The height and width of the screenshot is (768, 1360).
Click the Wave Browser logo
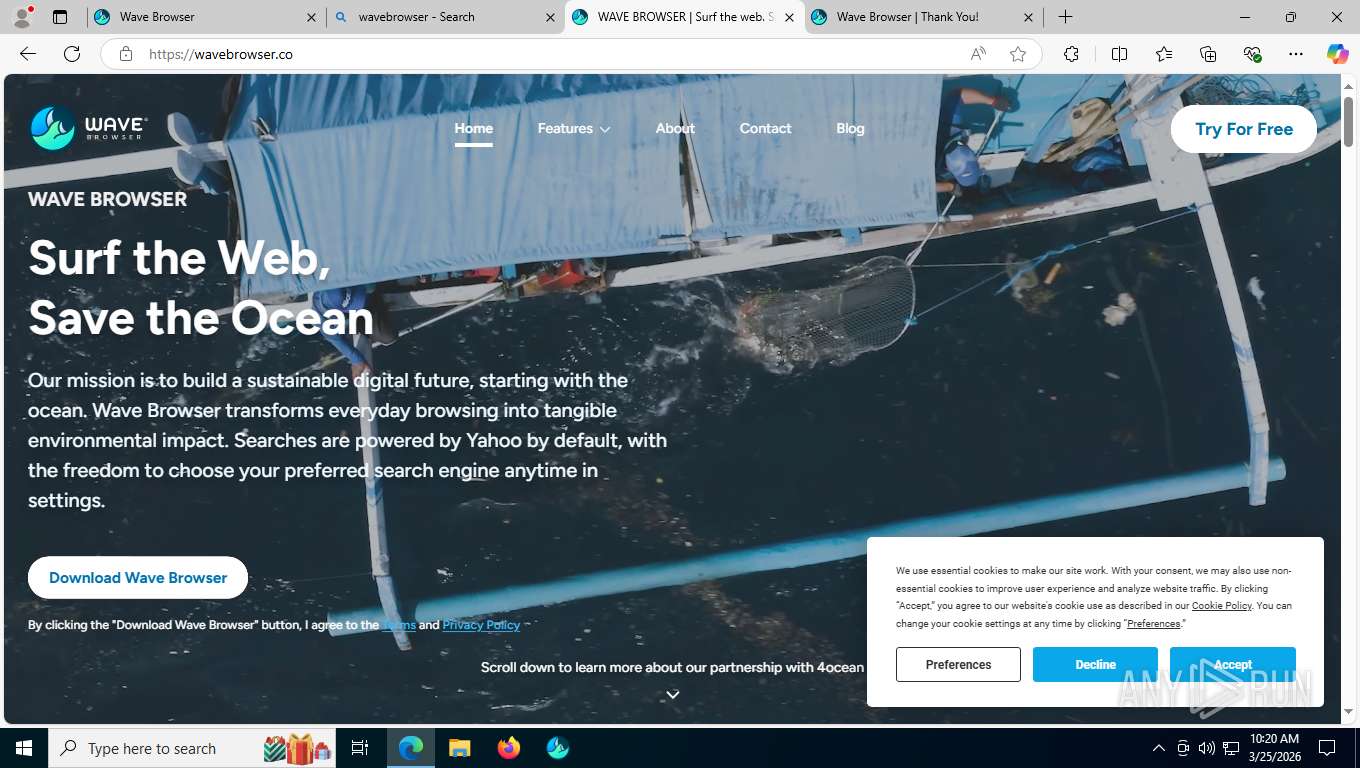click(89, 128)
